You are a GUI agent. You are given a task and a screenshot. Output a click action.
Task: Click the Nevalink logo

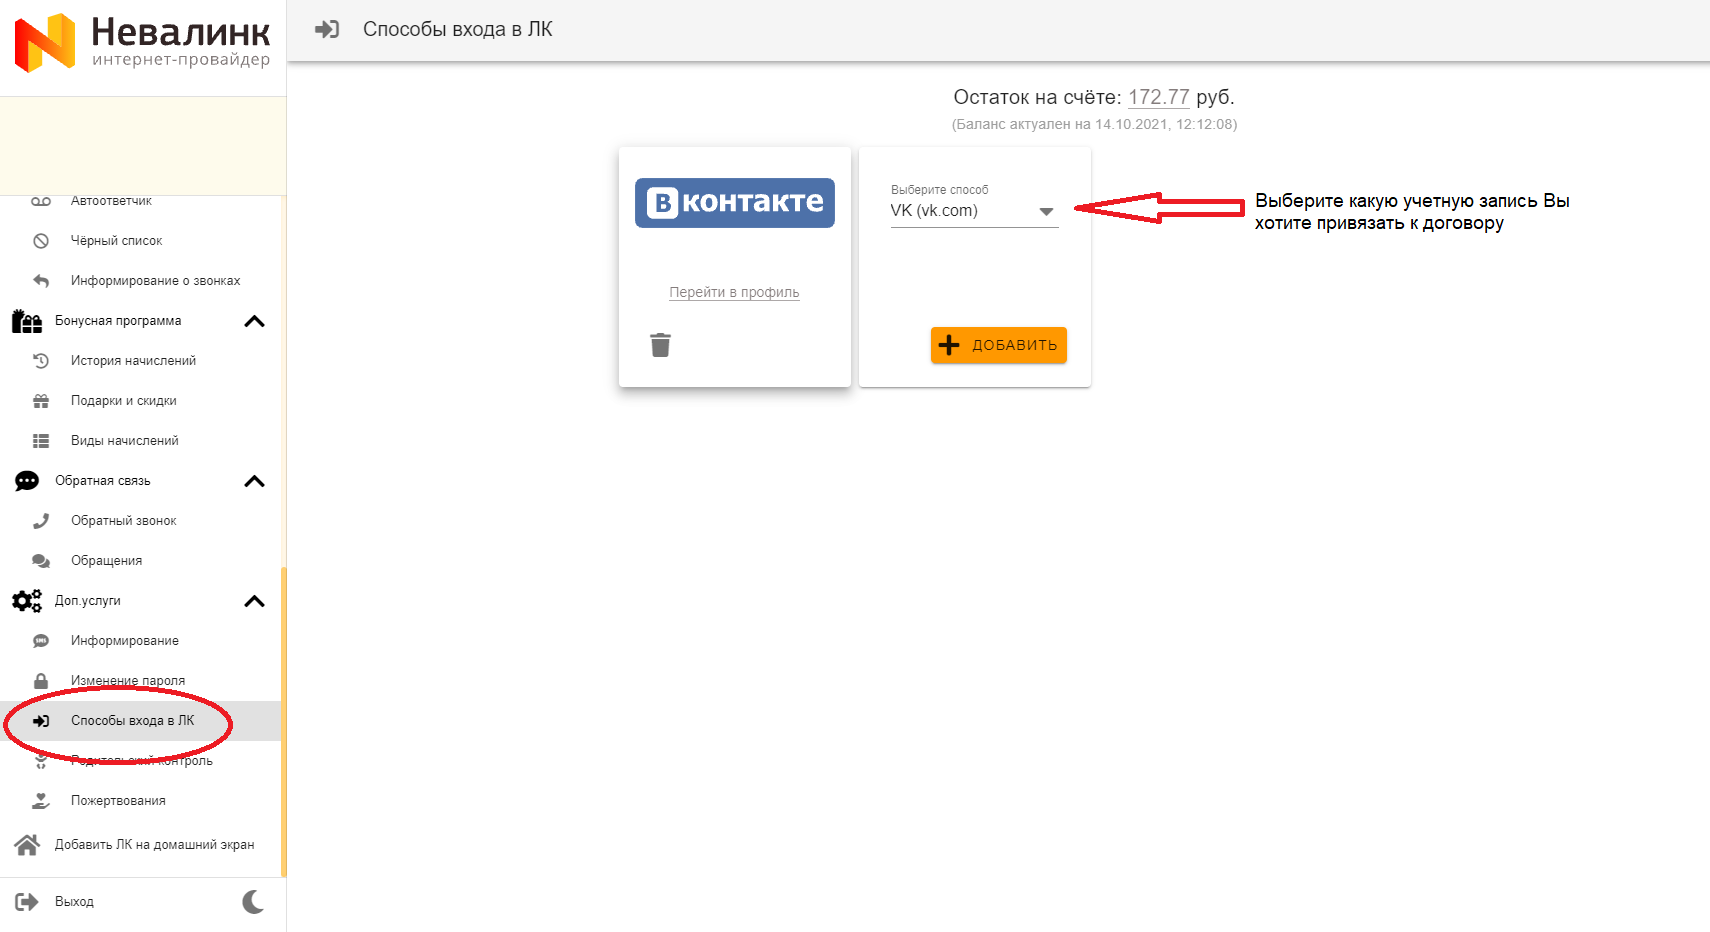(x=143, y=43)
